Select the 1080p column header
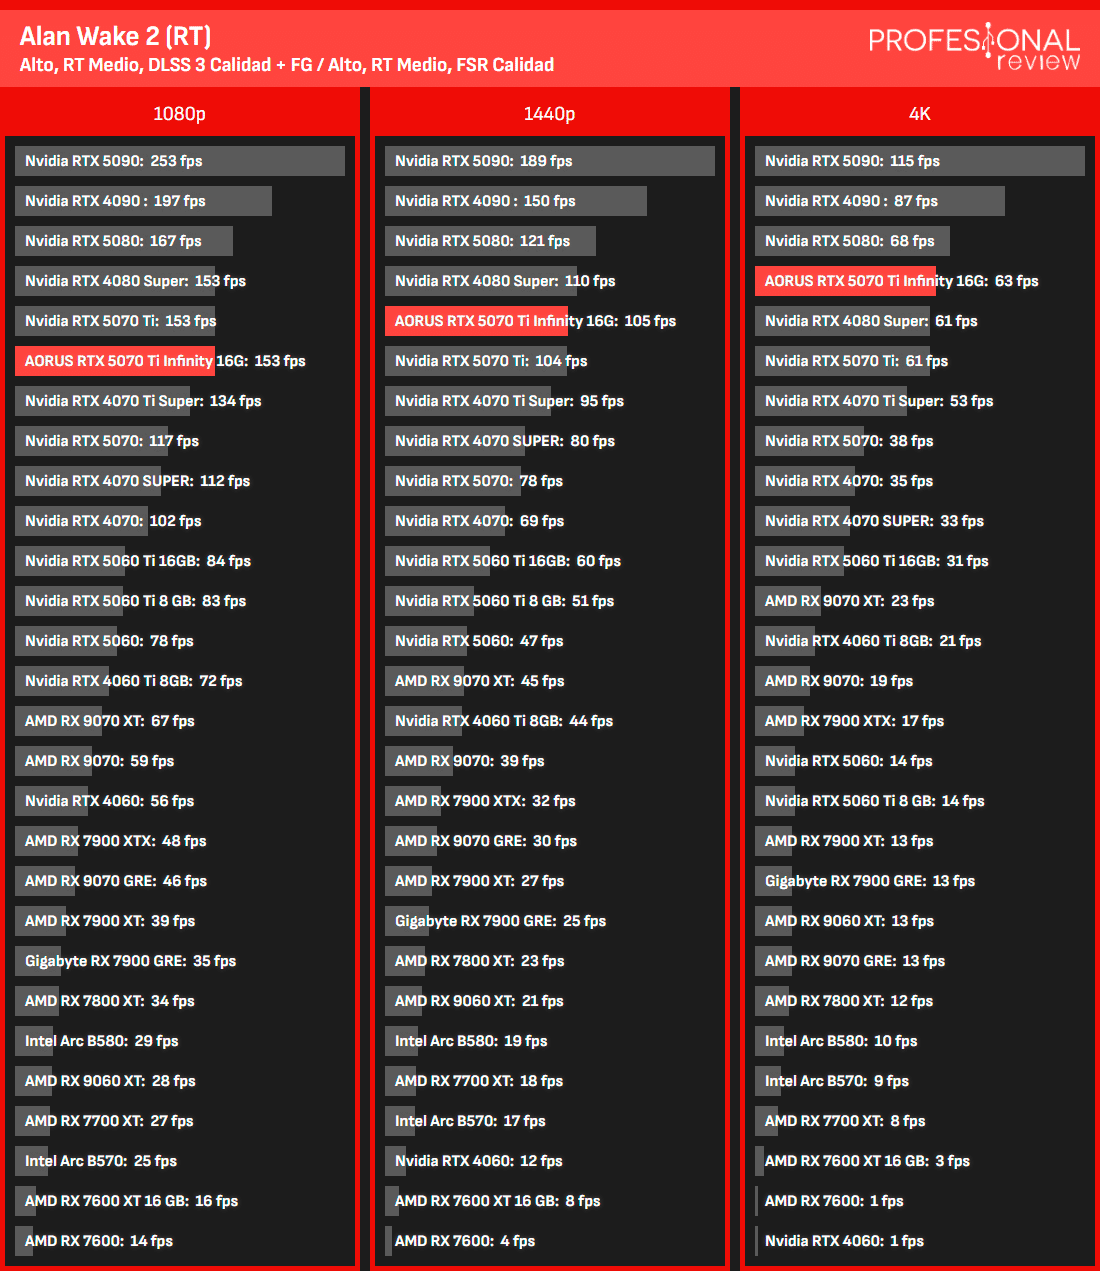This screenshot has width=1100, height=1271. (x=179, y=113)
